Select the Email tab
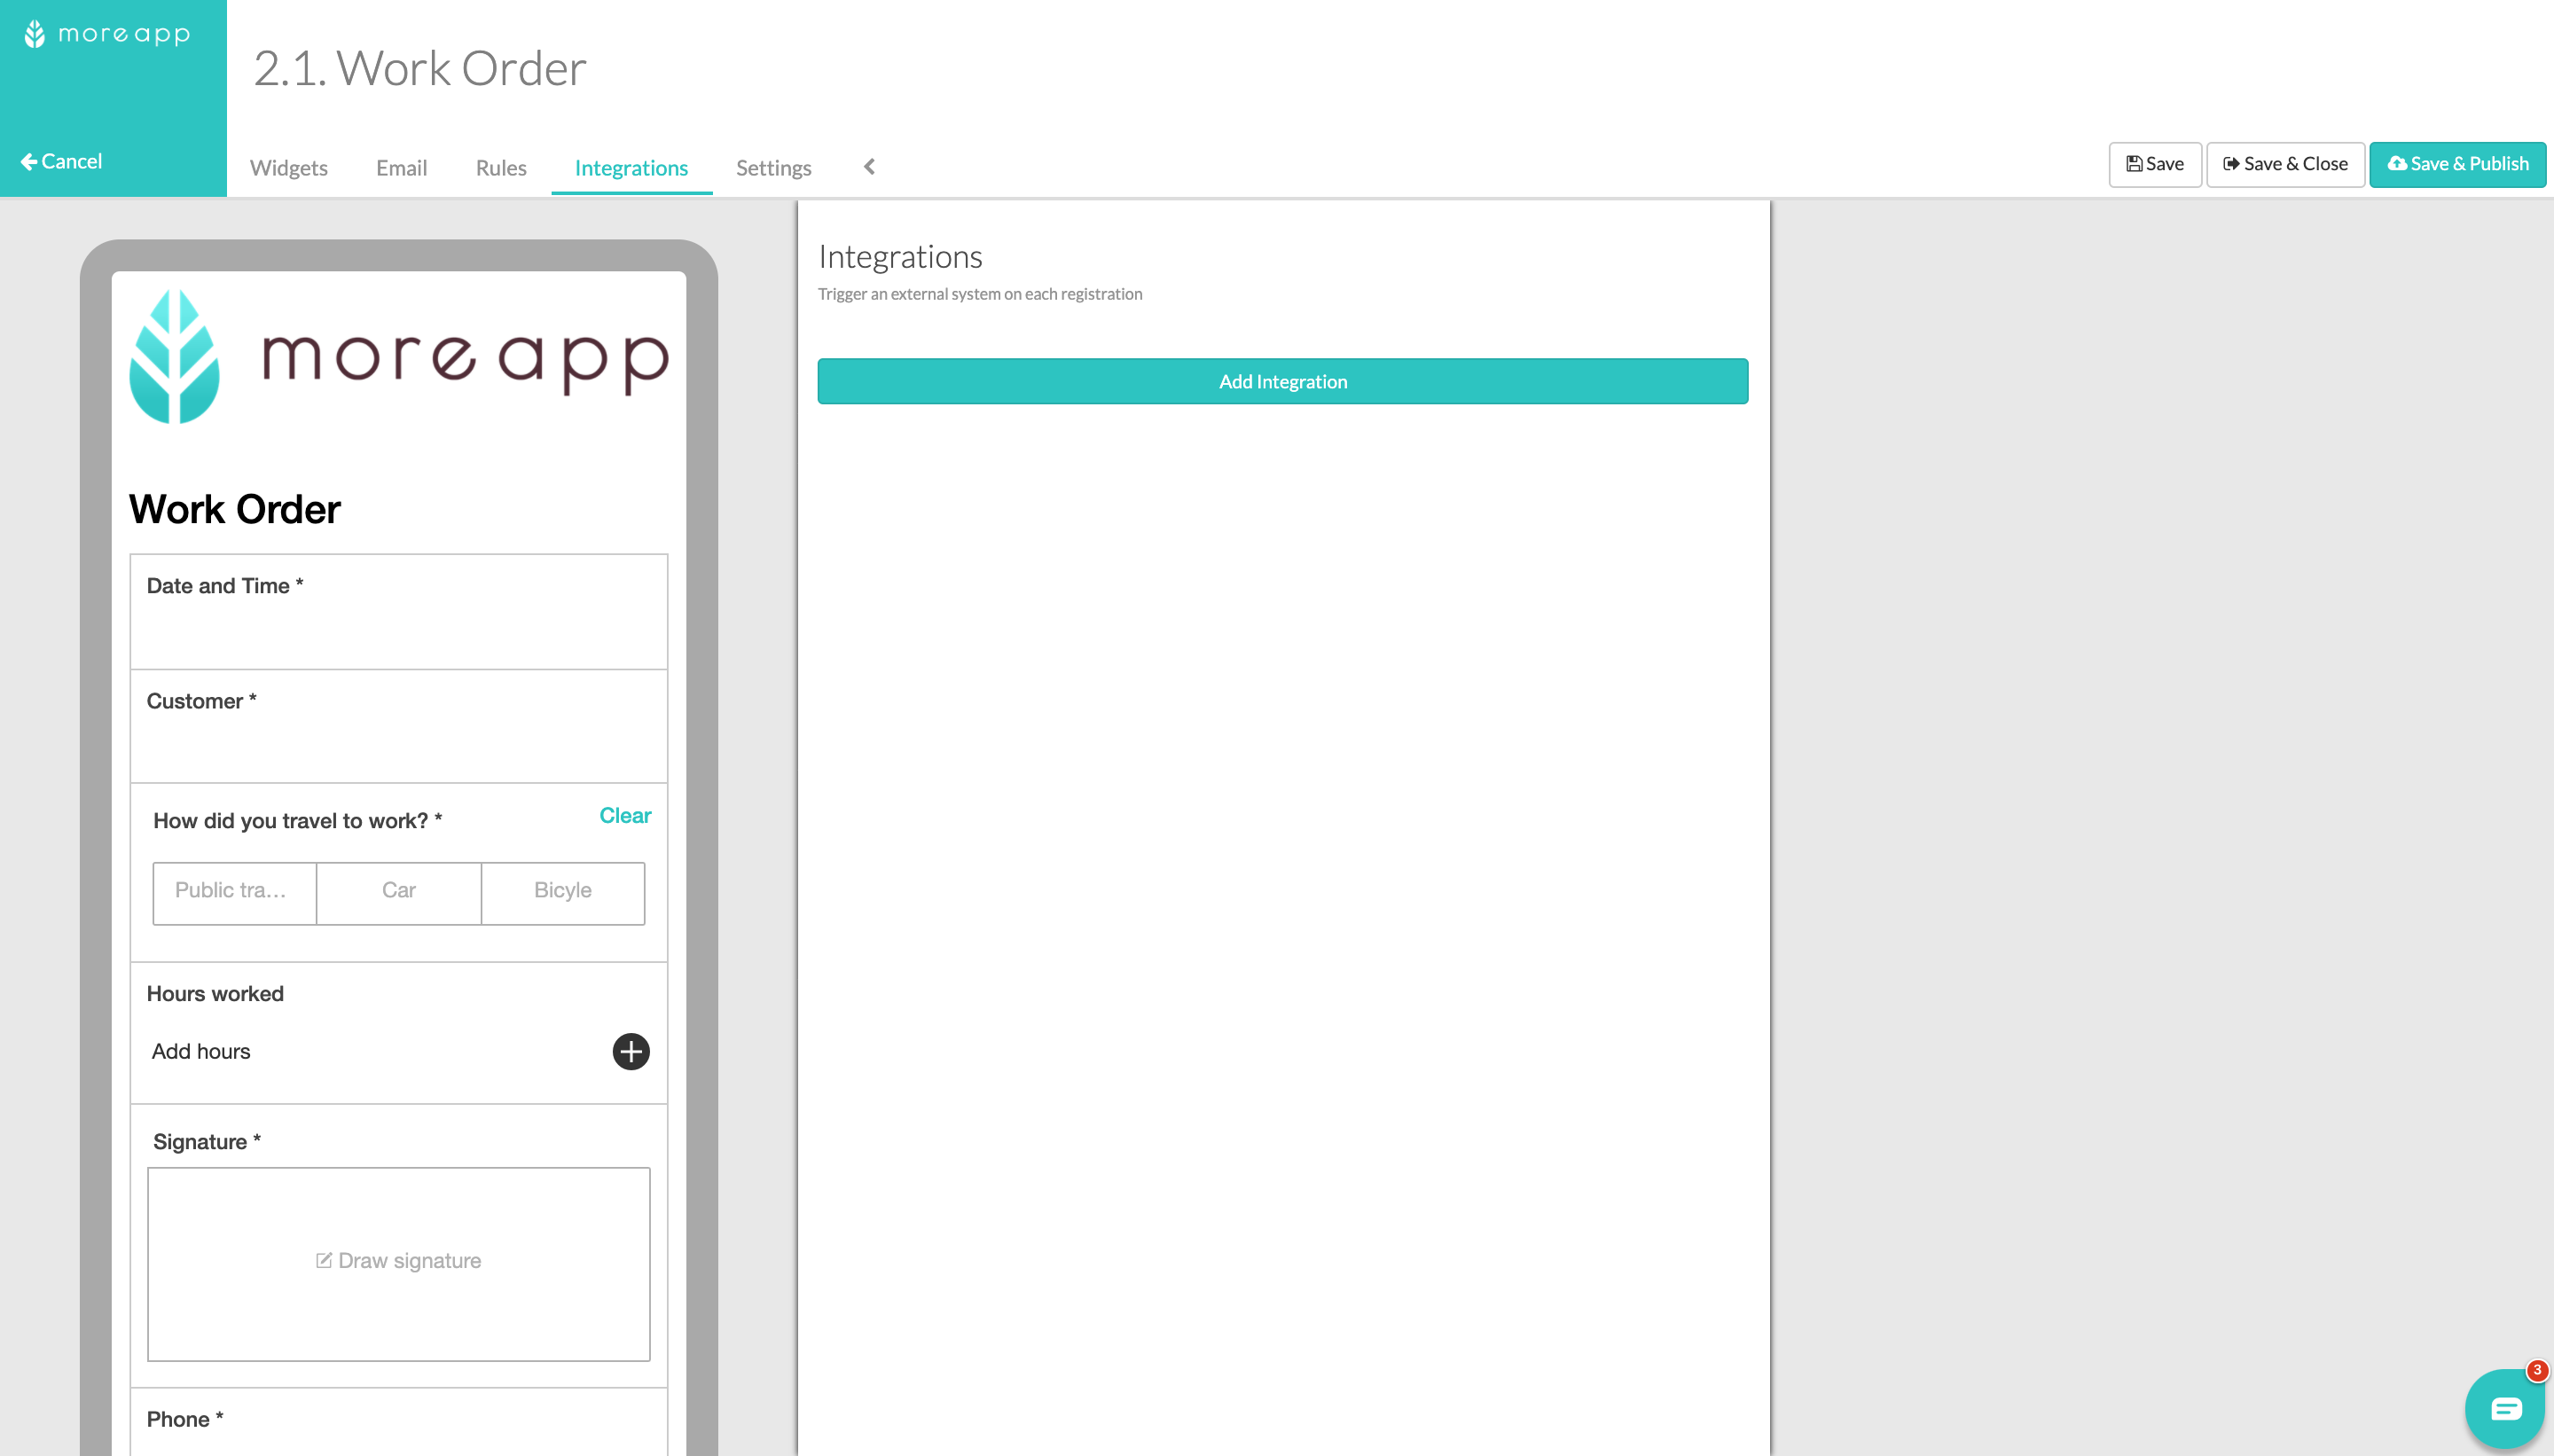The height and width of the screenshot is (1456, 2554). pyautogui.click(x=402, y=167)
